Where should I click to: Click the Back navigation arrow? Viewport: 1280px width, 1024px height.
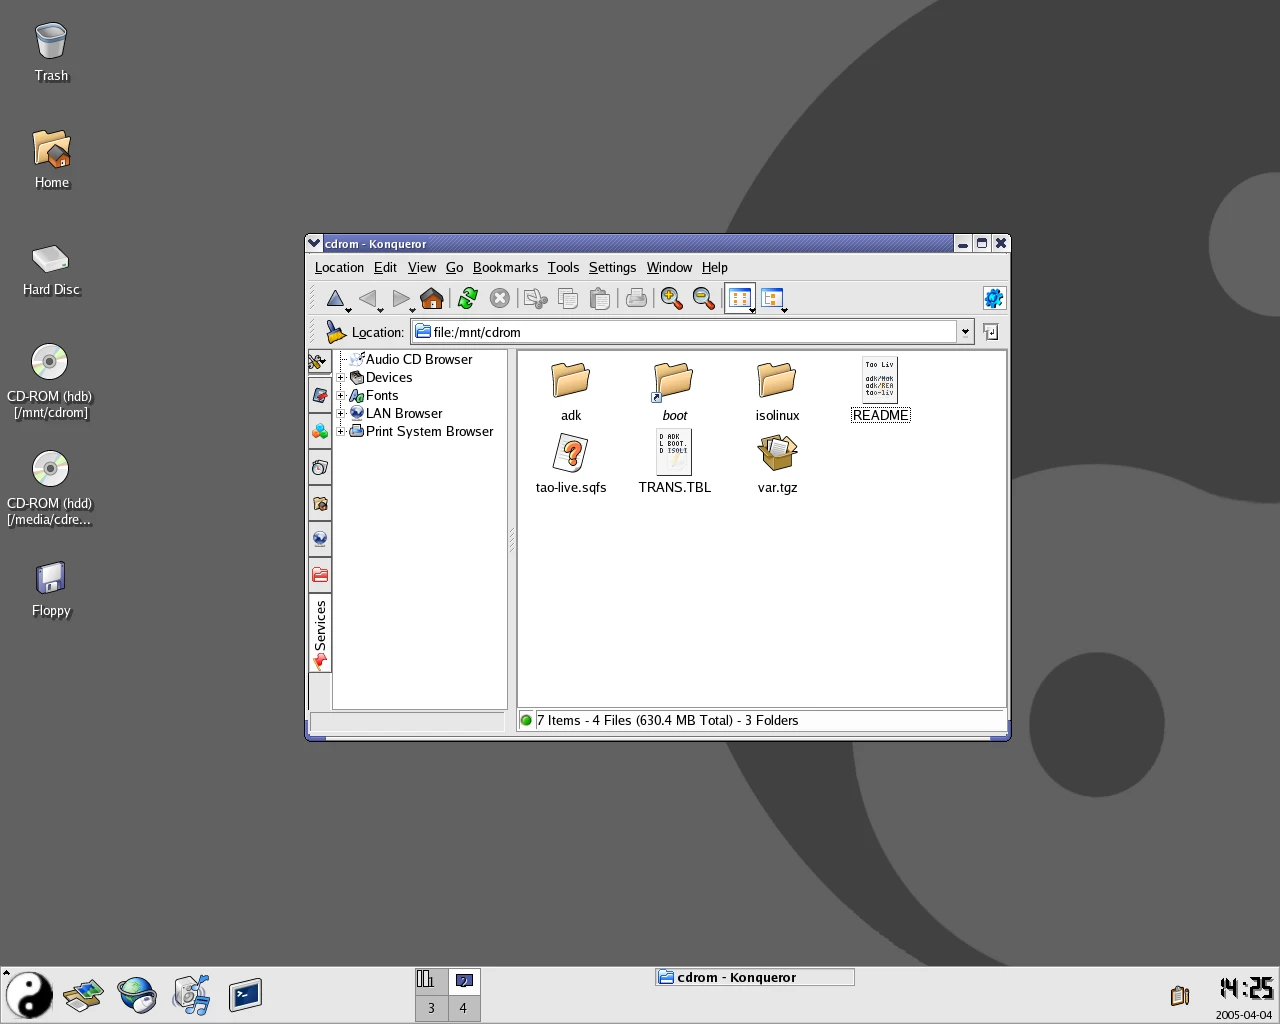click(x=368, y=298)
